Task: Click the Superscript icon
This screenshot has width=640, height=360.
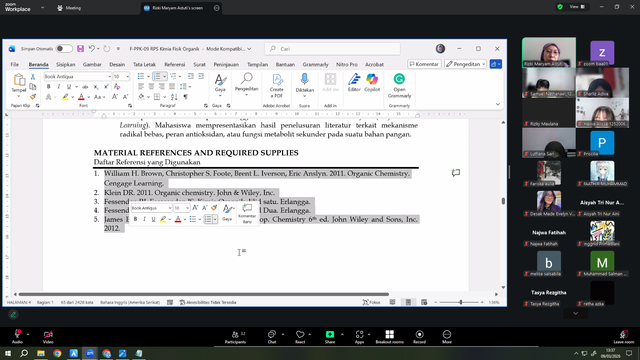Action: [x=106, y=87]
